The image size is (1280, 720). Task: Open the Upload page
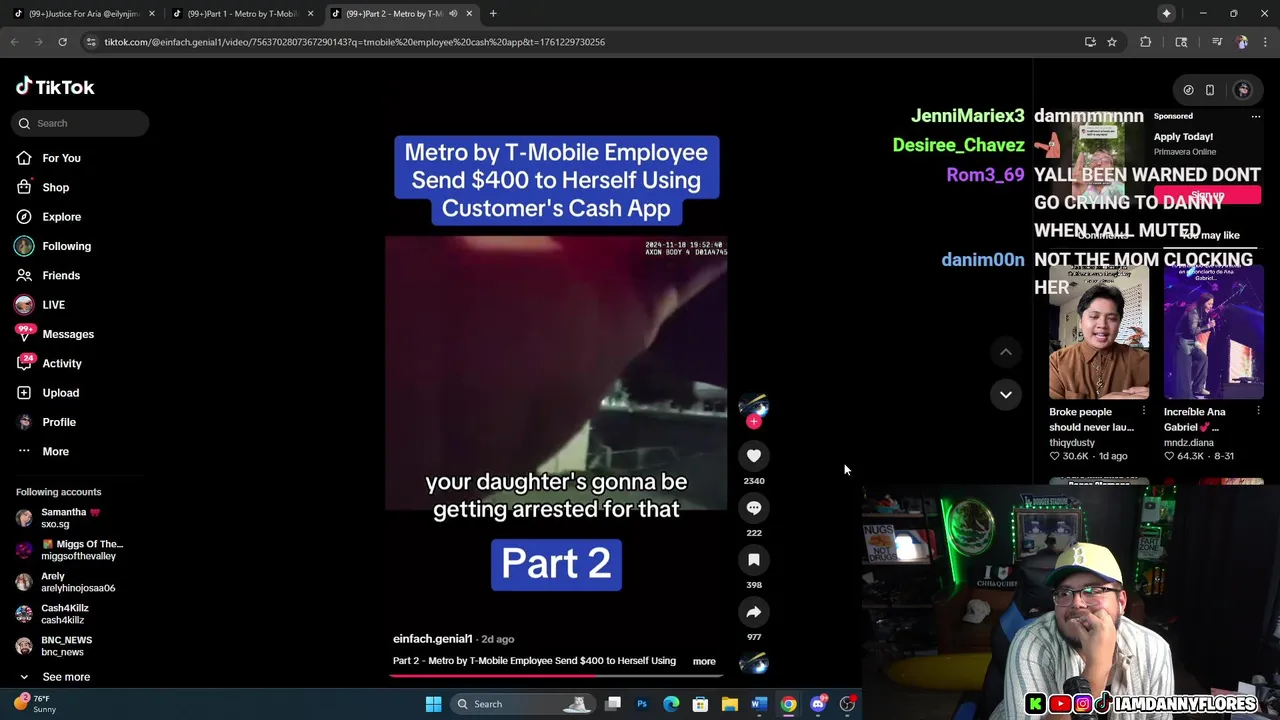(x=60, y=393)
